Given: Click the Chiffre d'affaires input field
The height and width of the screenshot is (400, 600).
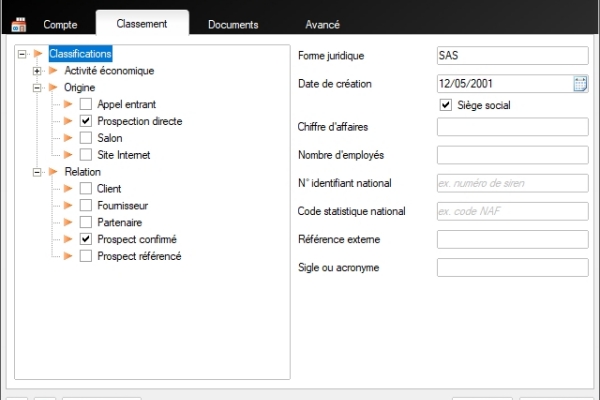Looking at the screenshot, I should (512, 125).
